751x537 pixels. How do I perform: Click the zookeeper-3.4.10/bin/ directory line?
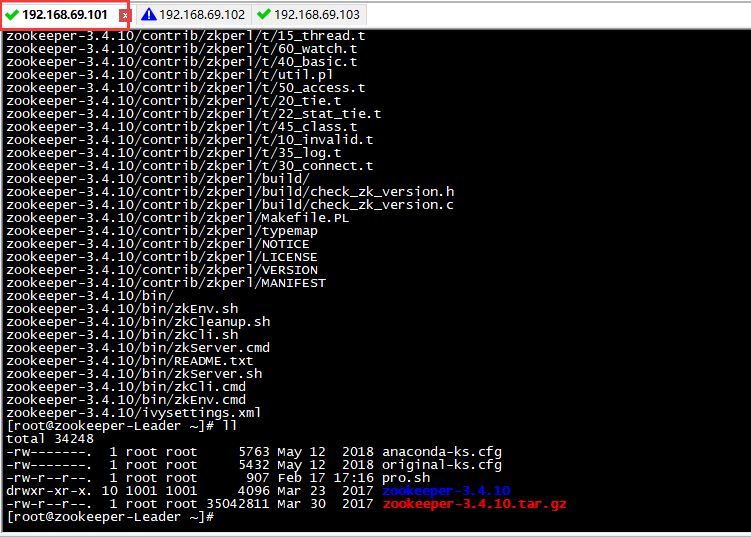coord(90,296)
